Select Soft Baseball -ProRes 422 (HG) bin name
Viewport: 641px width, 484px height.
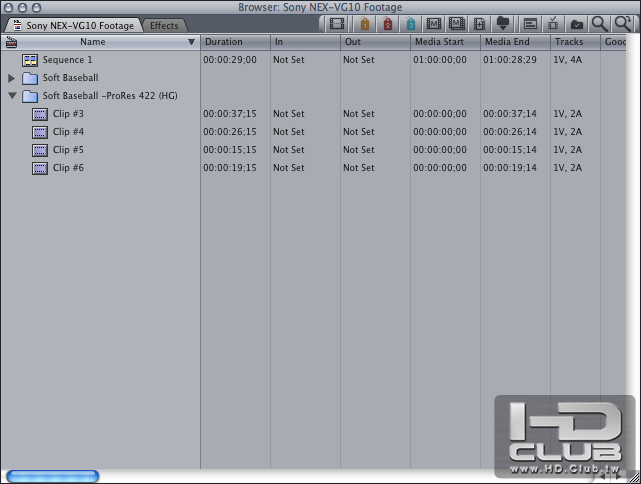click(x=110, y=96)
